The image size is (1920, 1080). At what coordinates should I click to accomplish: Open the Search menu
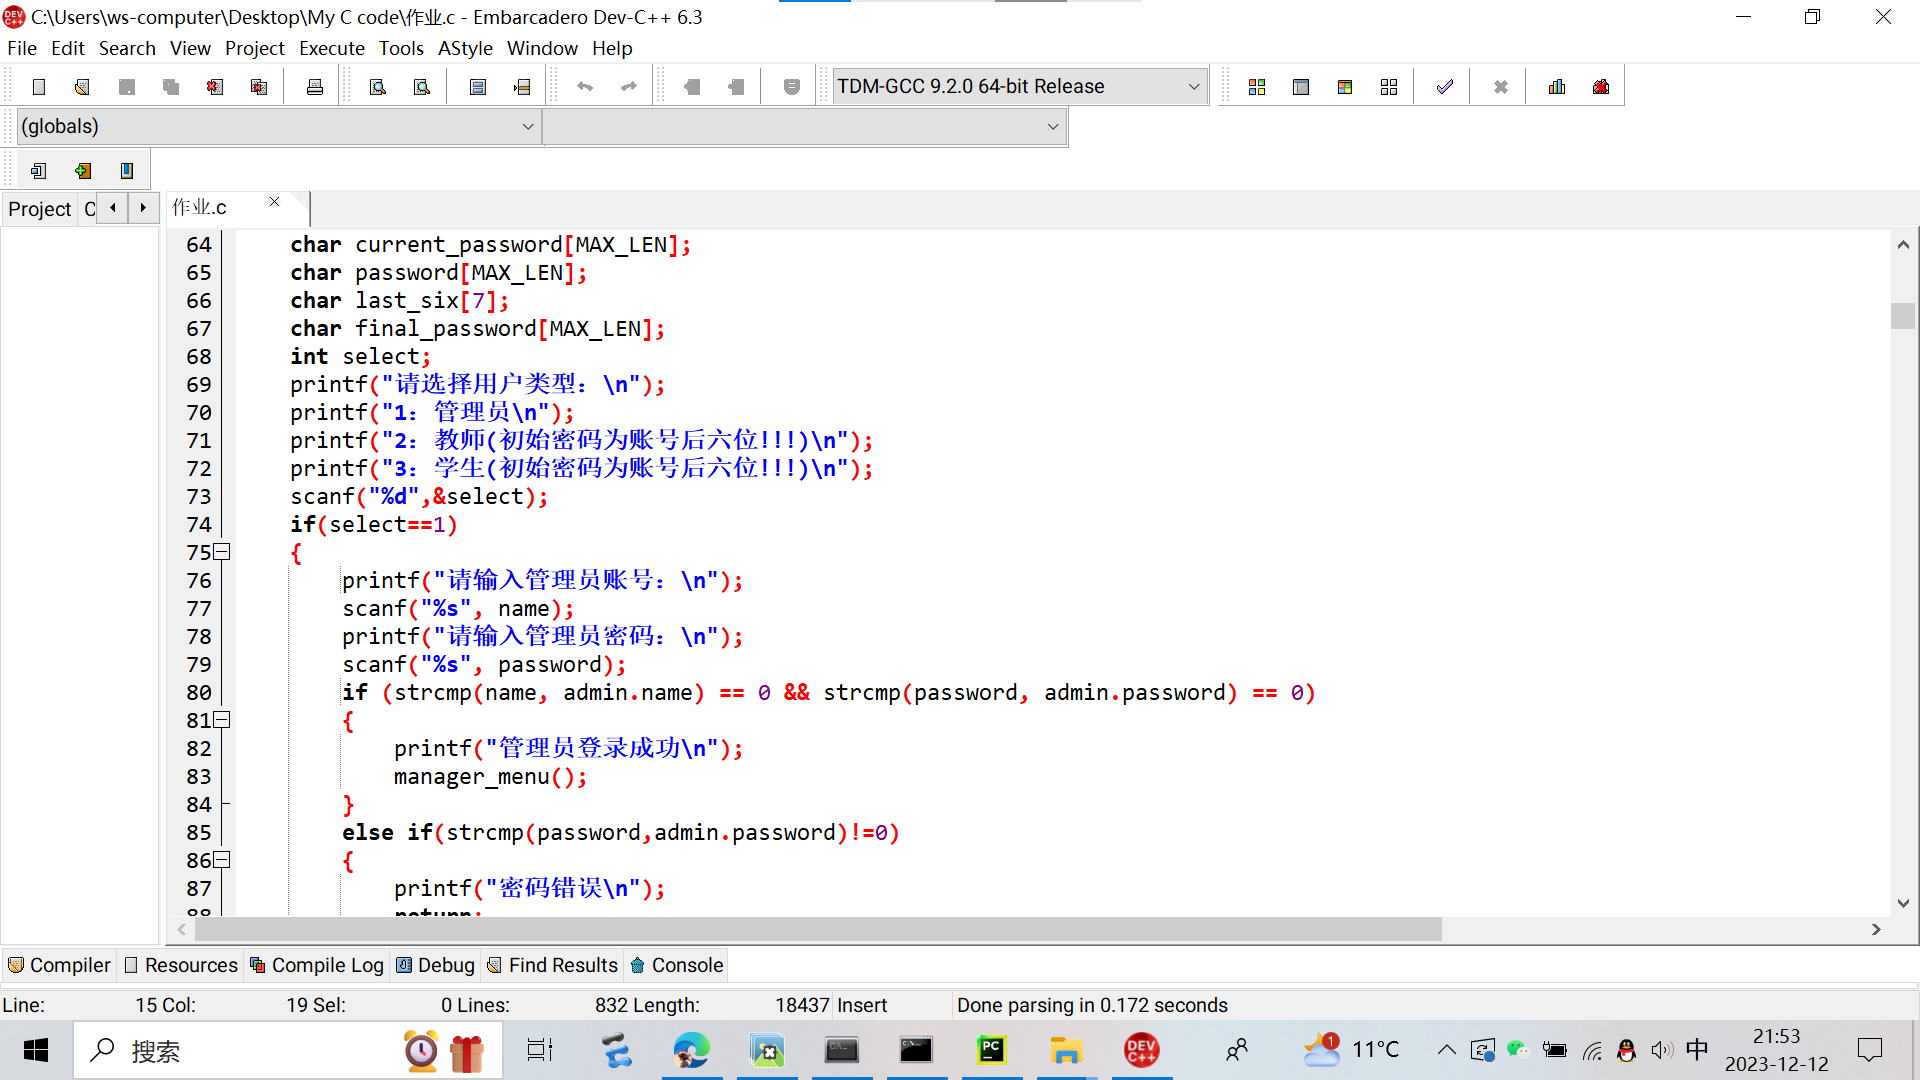(127, 48)
